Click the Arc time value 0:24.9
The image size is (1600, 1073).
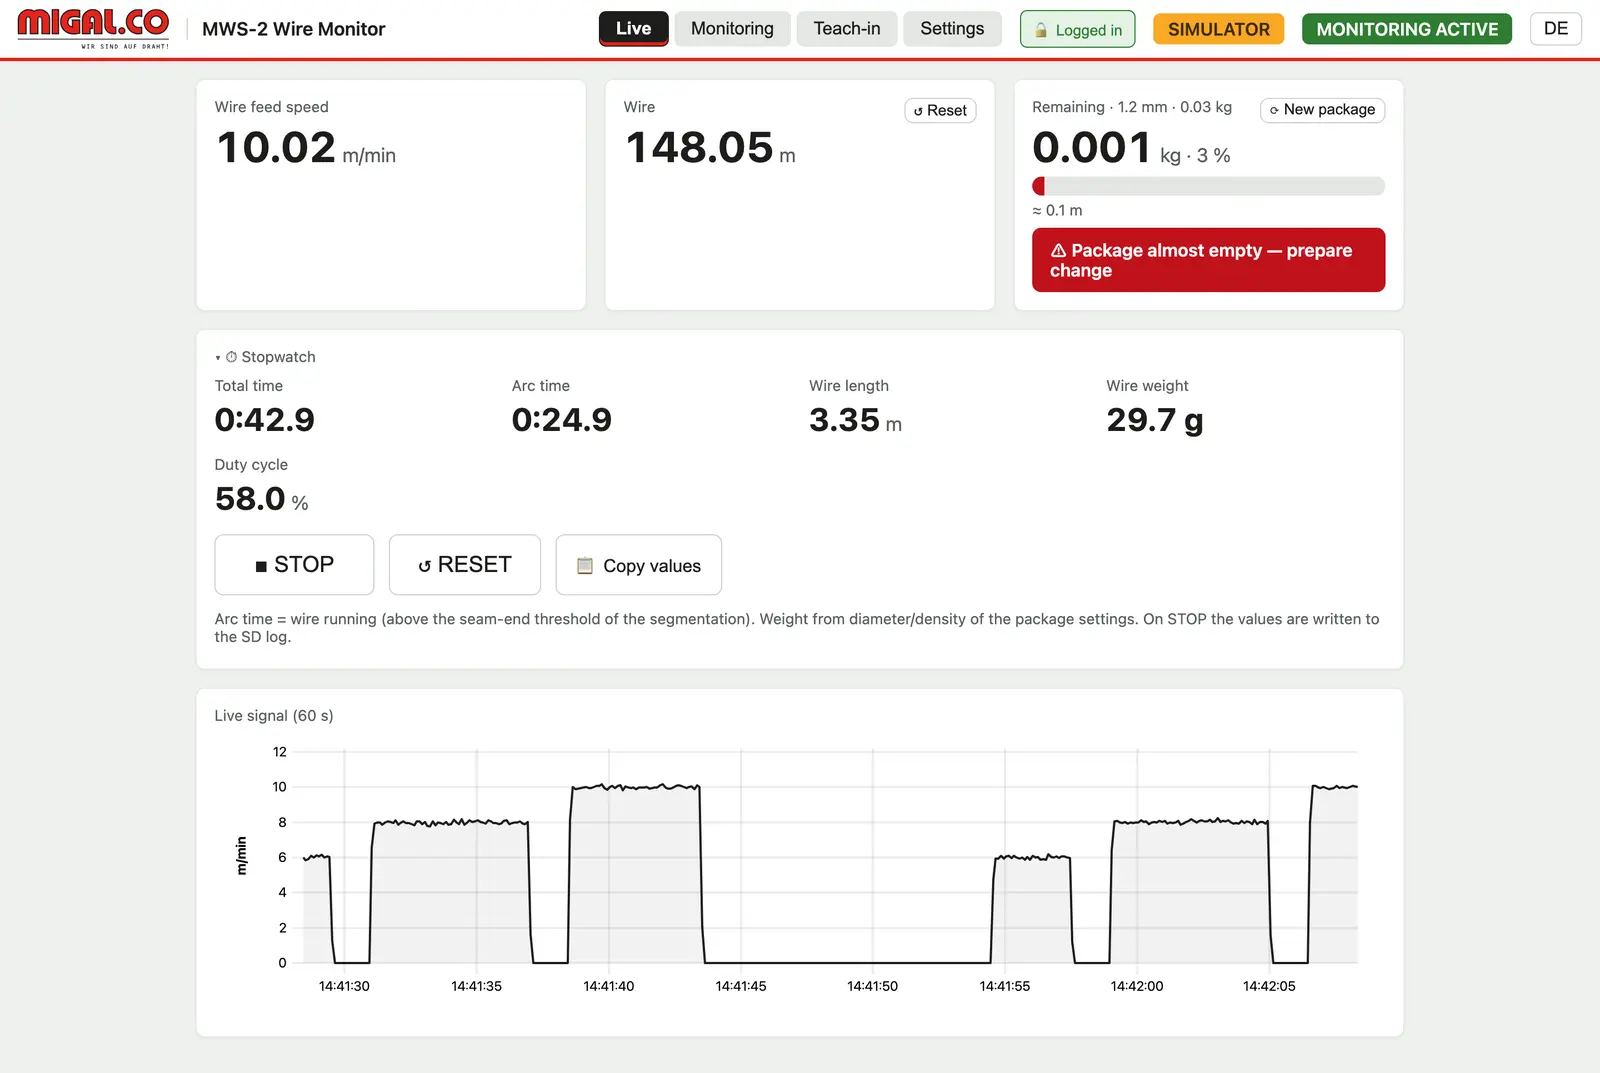pyautogui.click(x=562, y=420)
